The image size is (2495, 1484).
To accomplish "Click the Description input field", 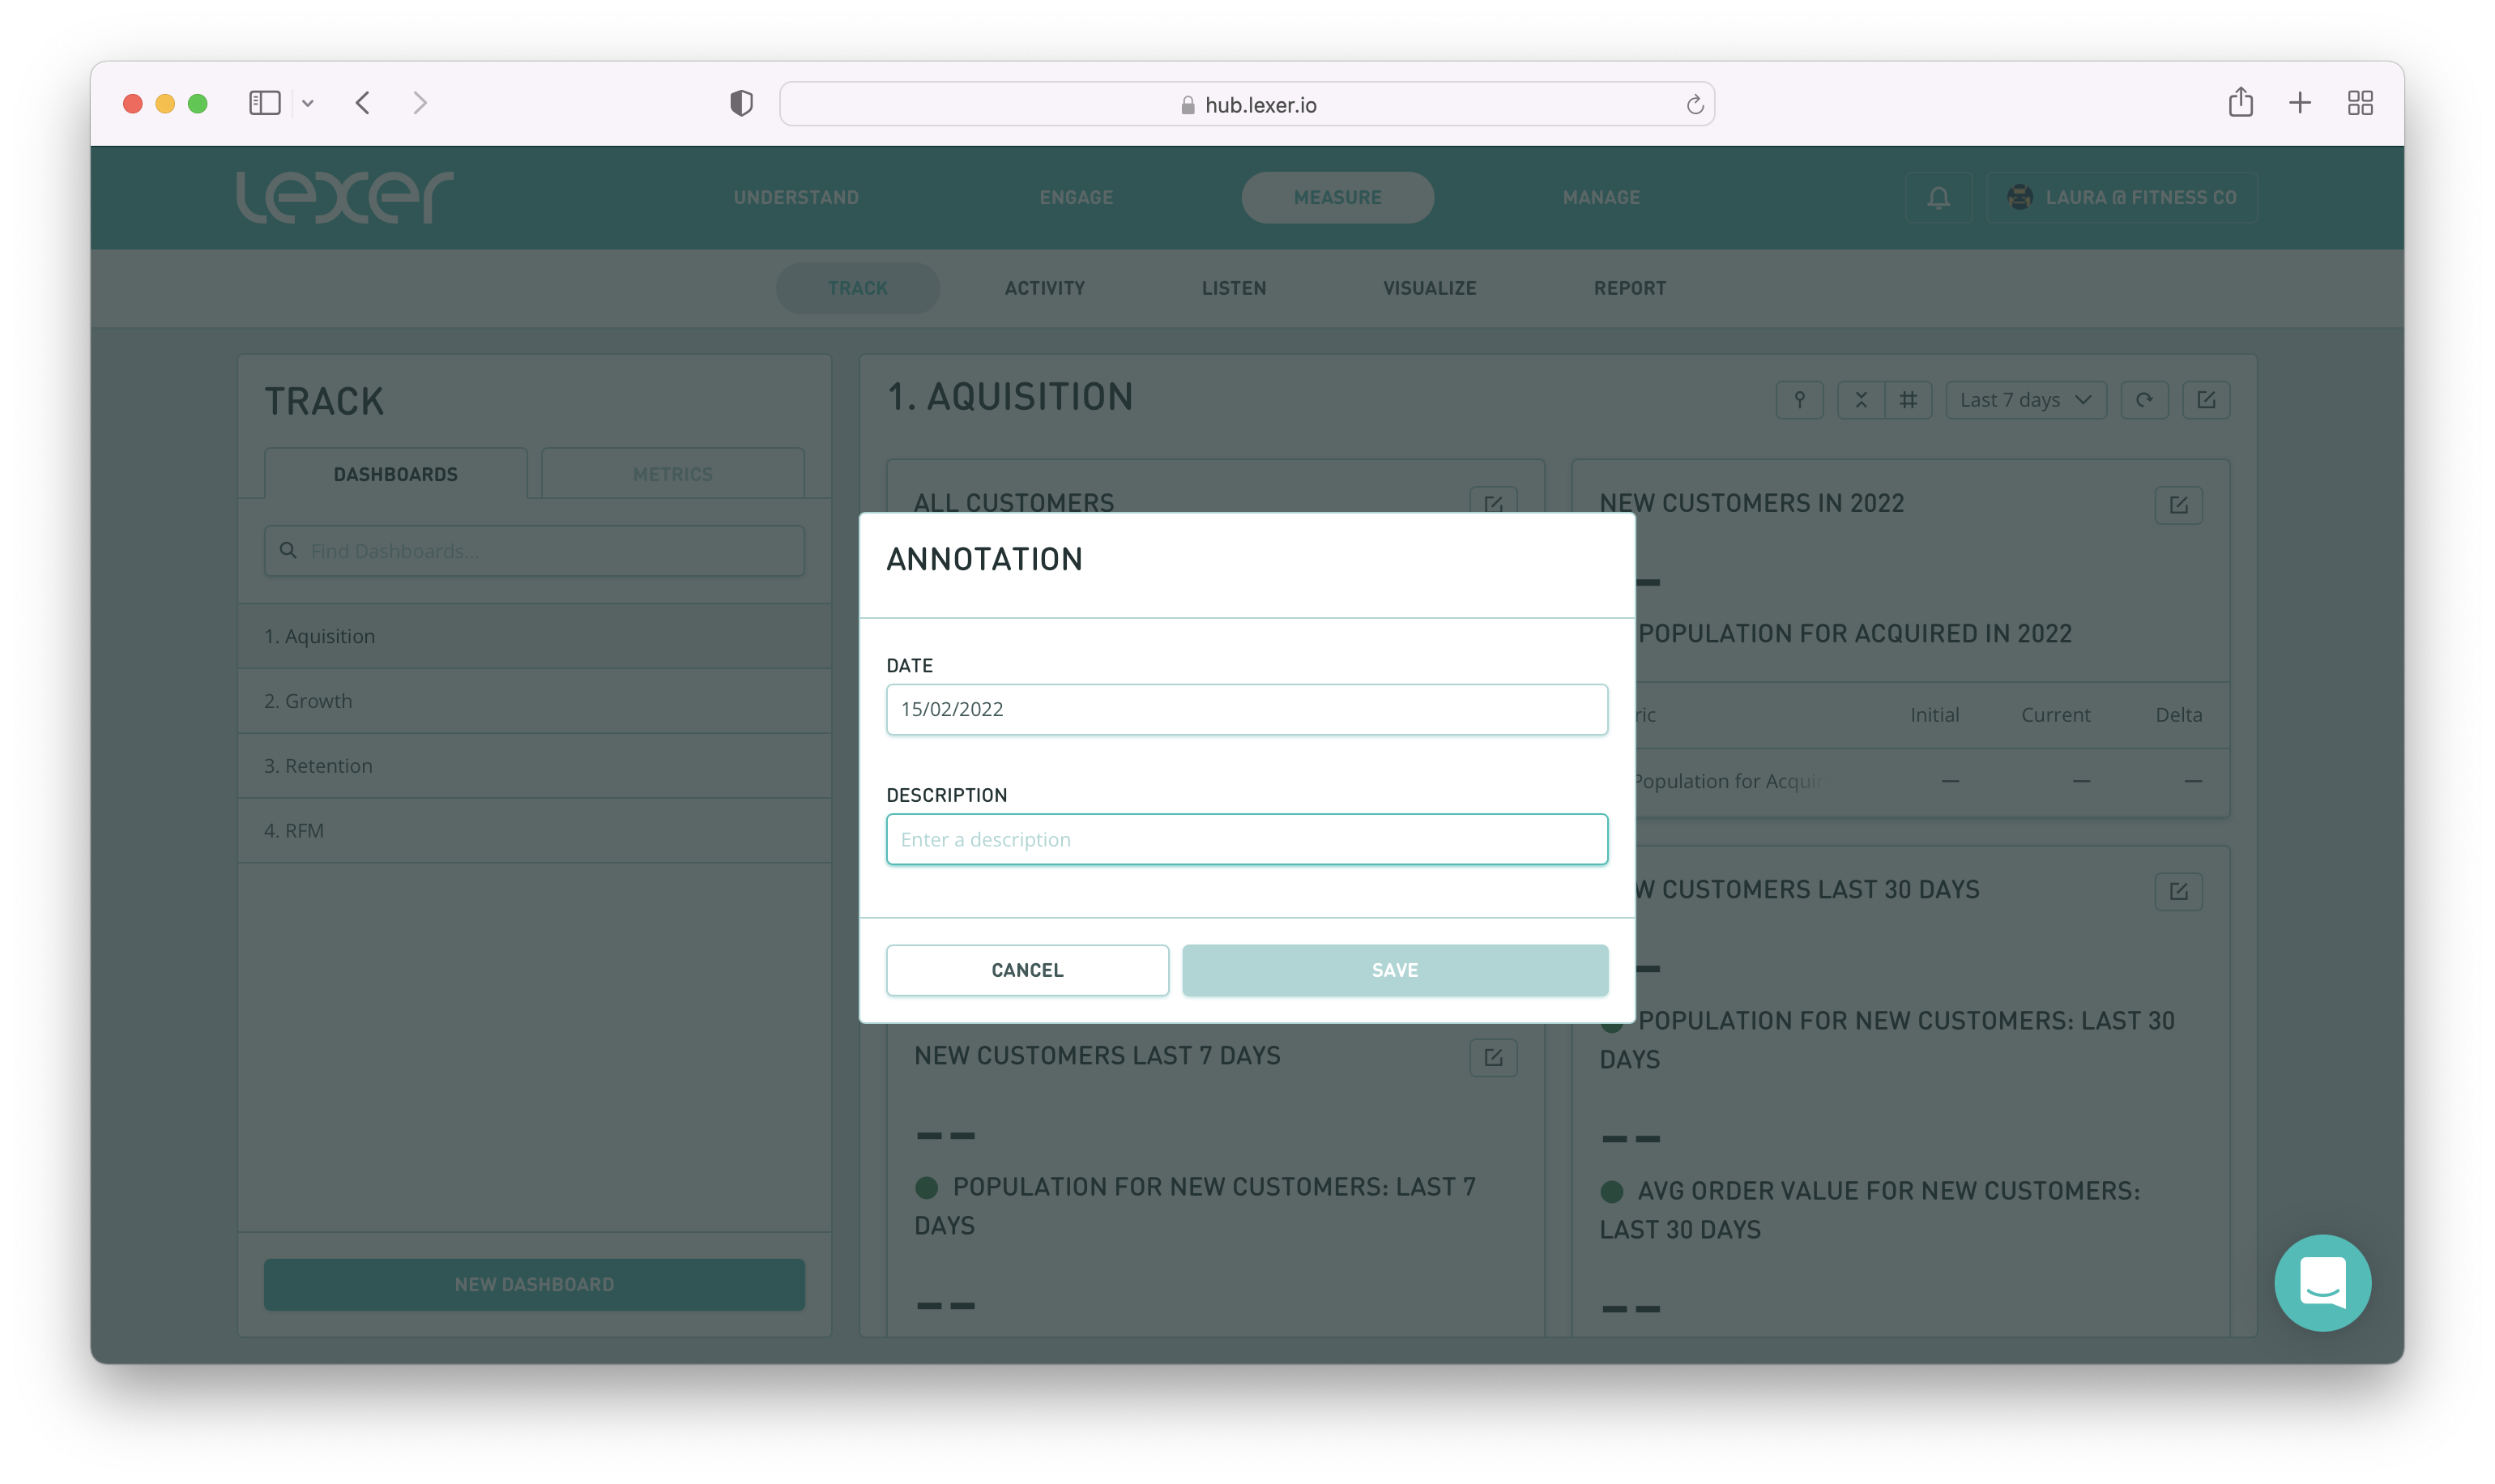I will [x=1247, y=839].
